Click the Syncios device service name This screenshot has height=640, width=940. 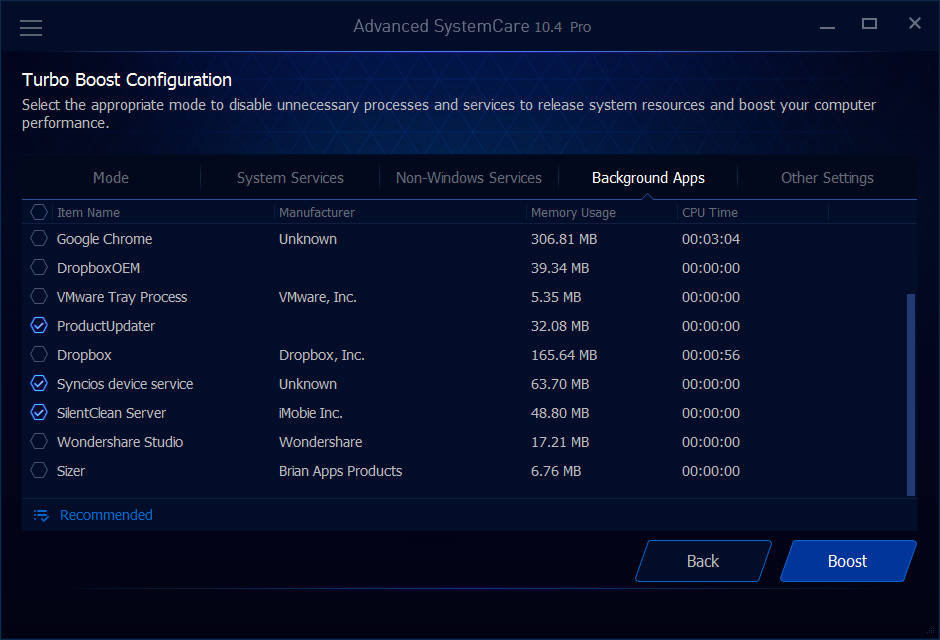pos(125,384)
